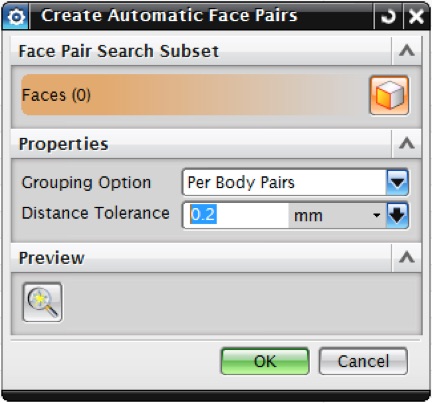
Task: Click the preview magnifier icon
Action: (x=42, y=302)
